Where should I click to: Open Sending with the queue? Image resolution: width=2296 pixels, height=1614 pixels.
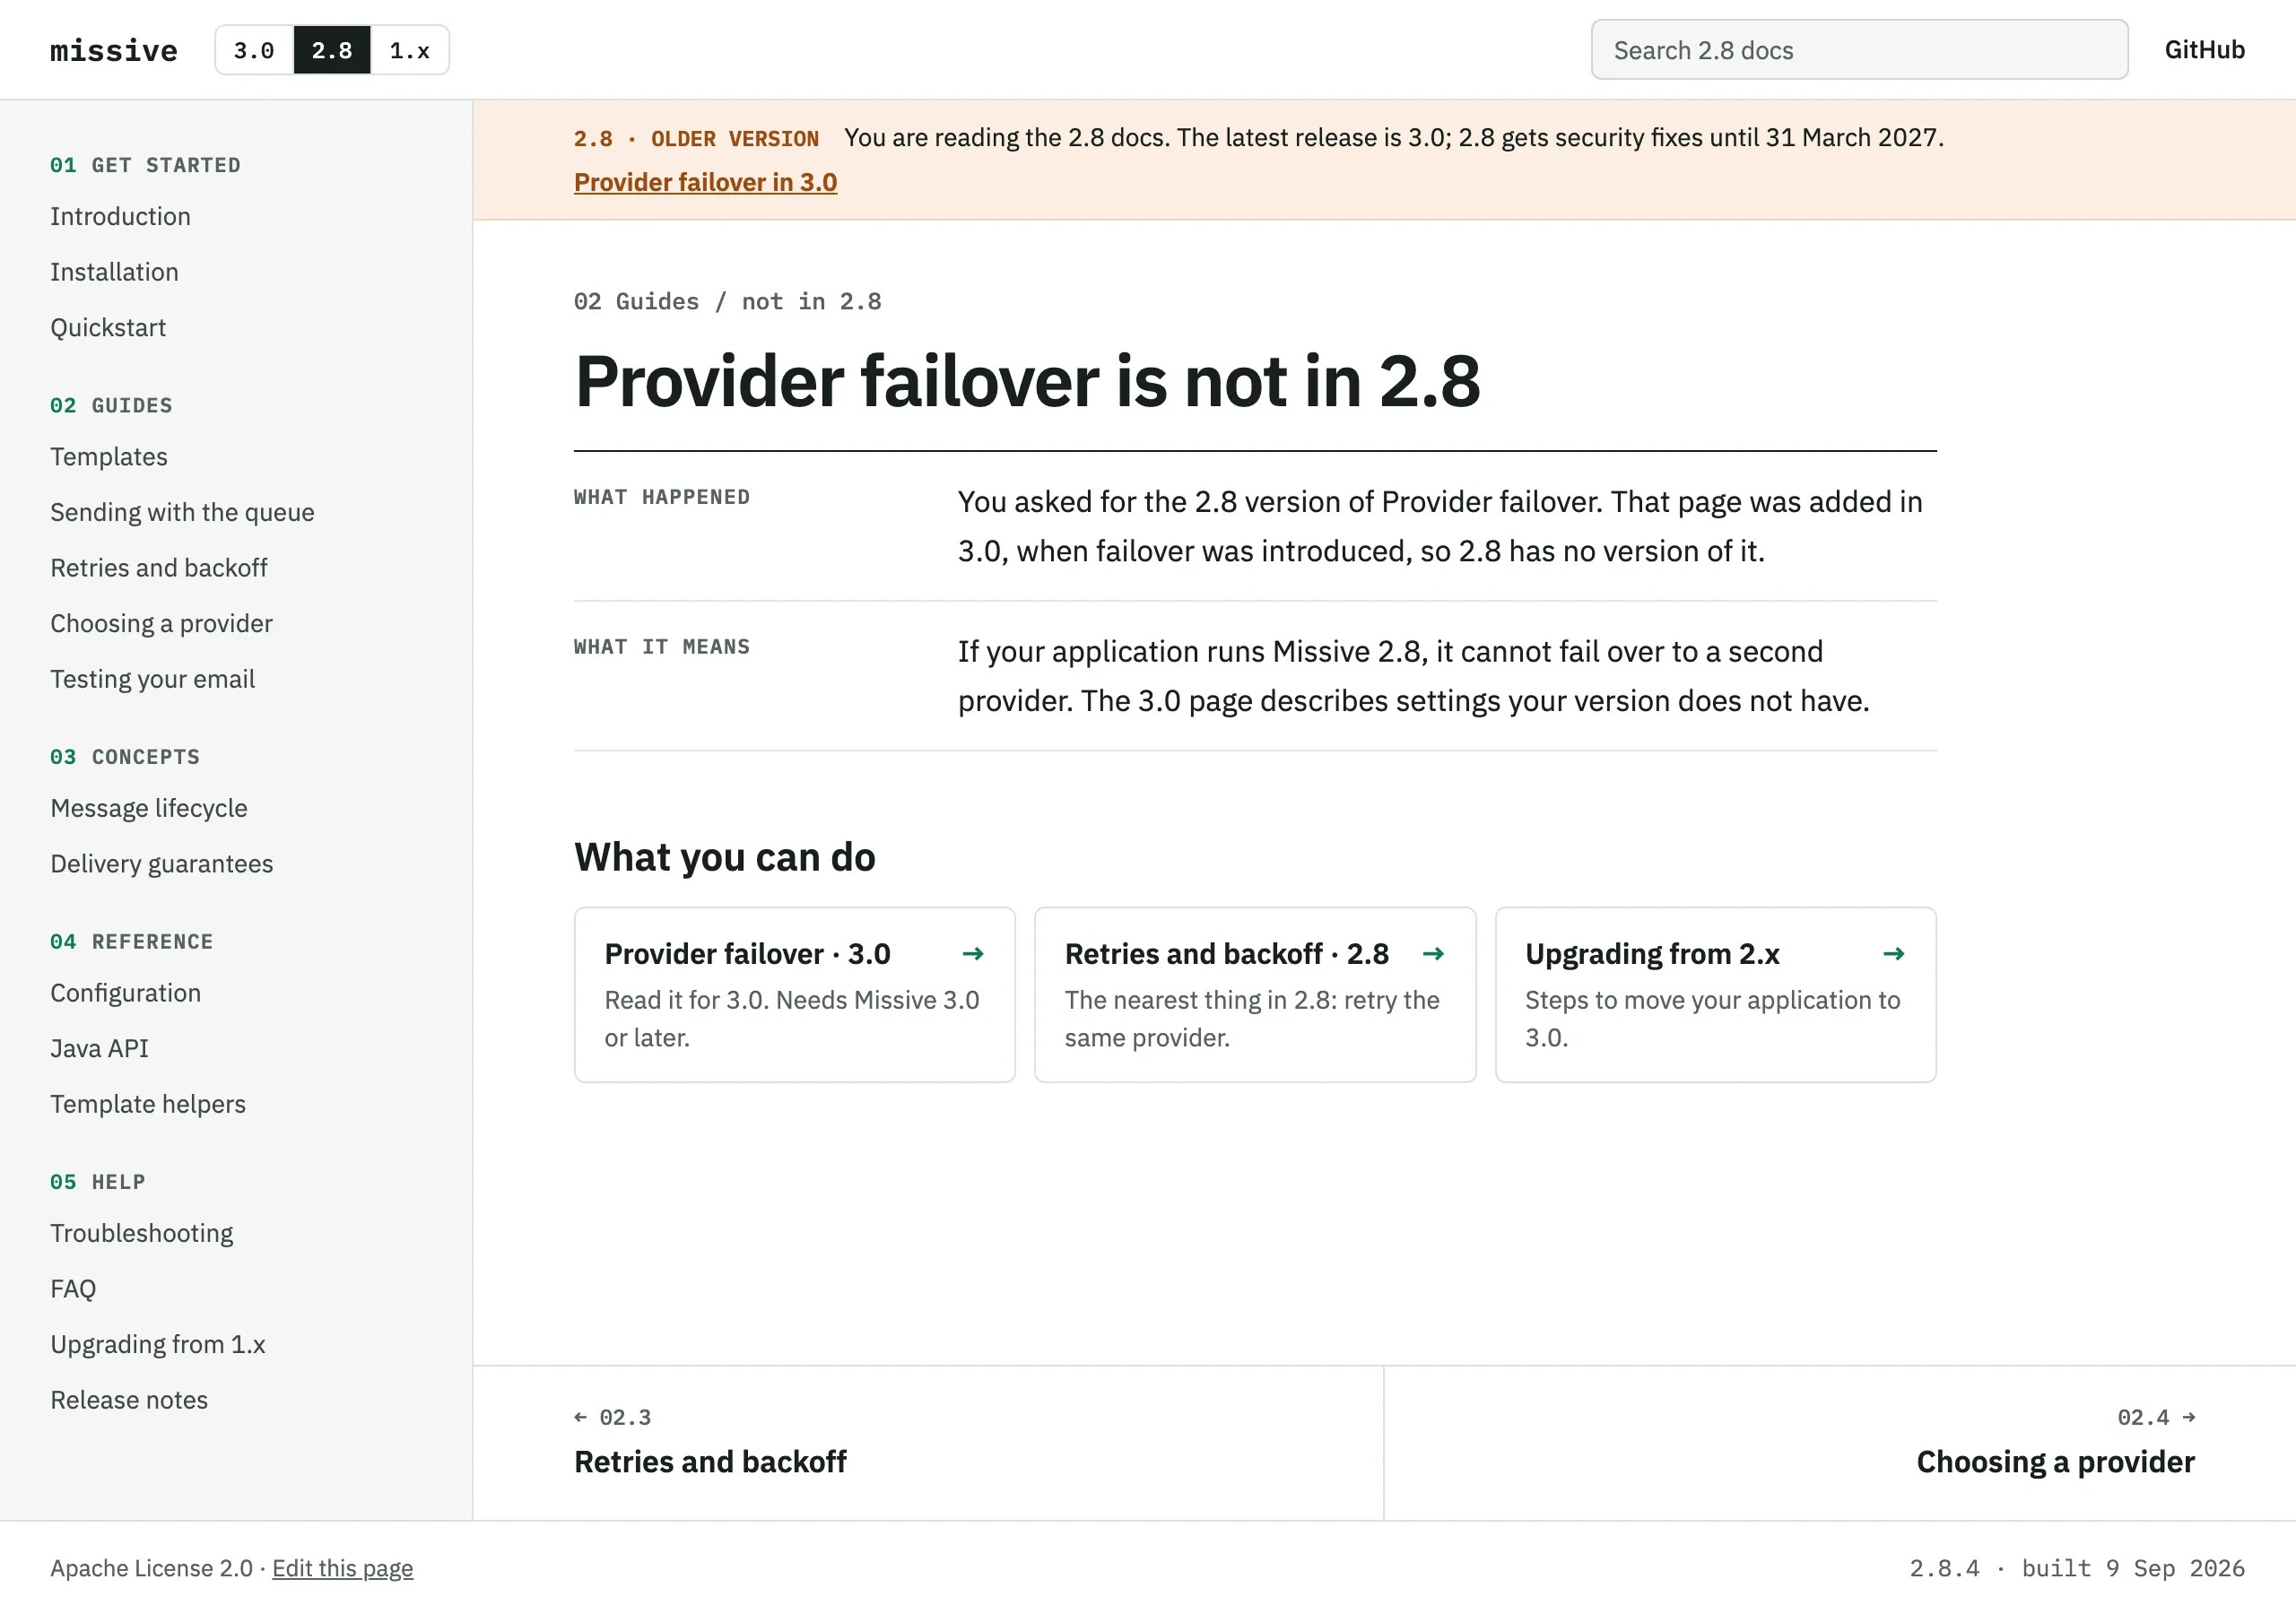(182, 512)
